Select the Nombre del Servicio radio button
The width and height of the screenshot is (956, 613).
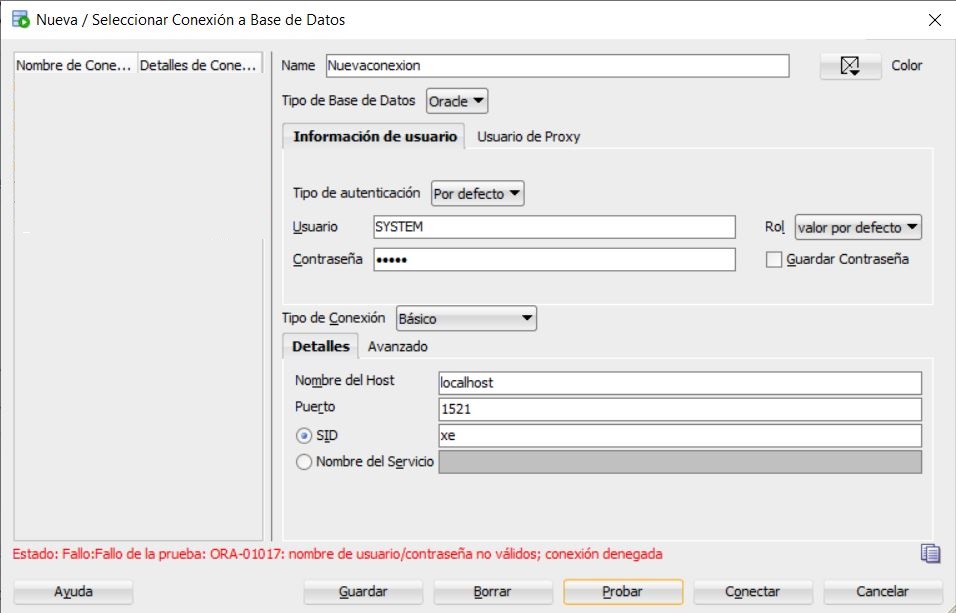(304, 462)
